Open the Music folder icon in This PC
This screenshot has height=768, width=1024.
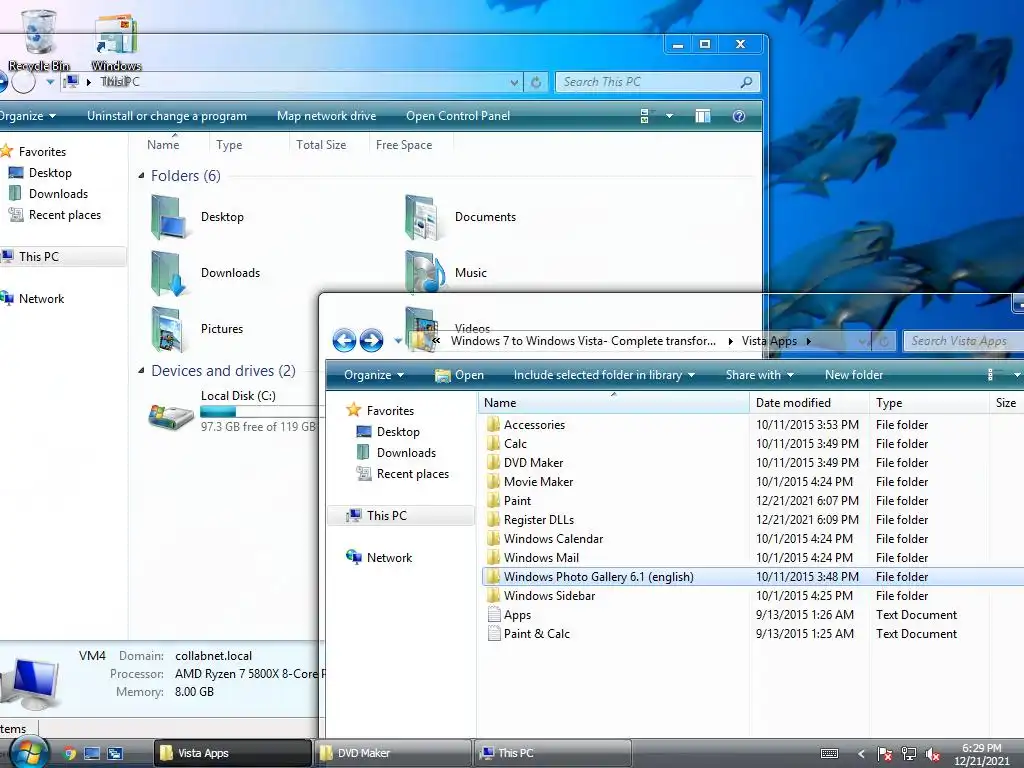[x=423, y=272]
